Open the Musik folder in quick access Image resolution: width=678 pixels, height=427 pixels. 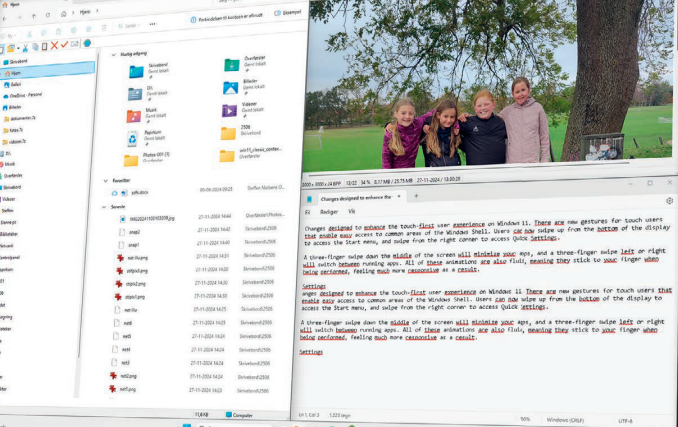pyautogui.click(x=146, y=115)
